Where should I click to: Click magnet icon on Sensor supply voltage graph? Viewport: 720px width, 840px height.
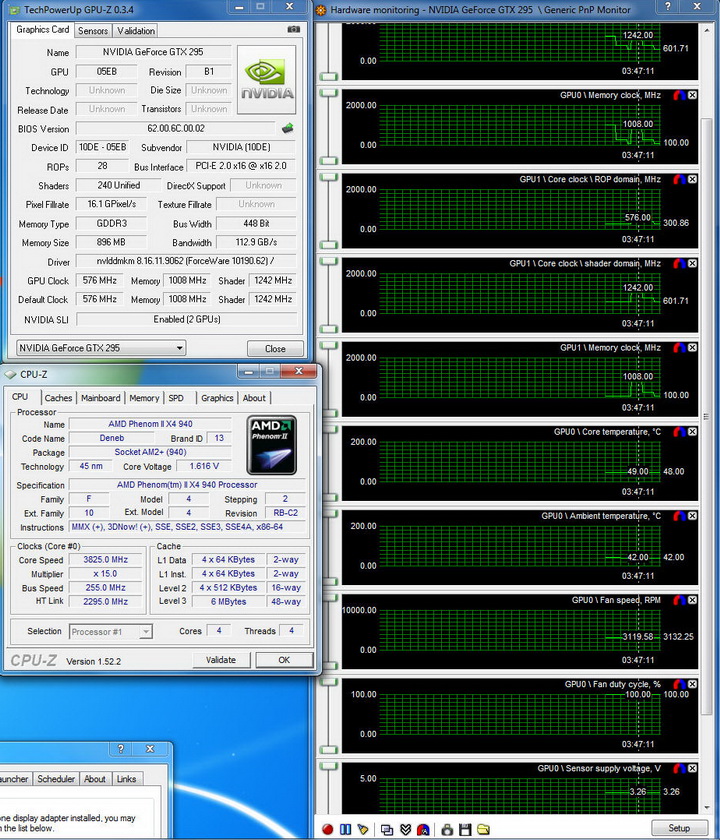pyautogui.click(x=679, y=768)
